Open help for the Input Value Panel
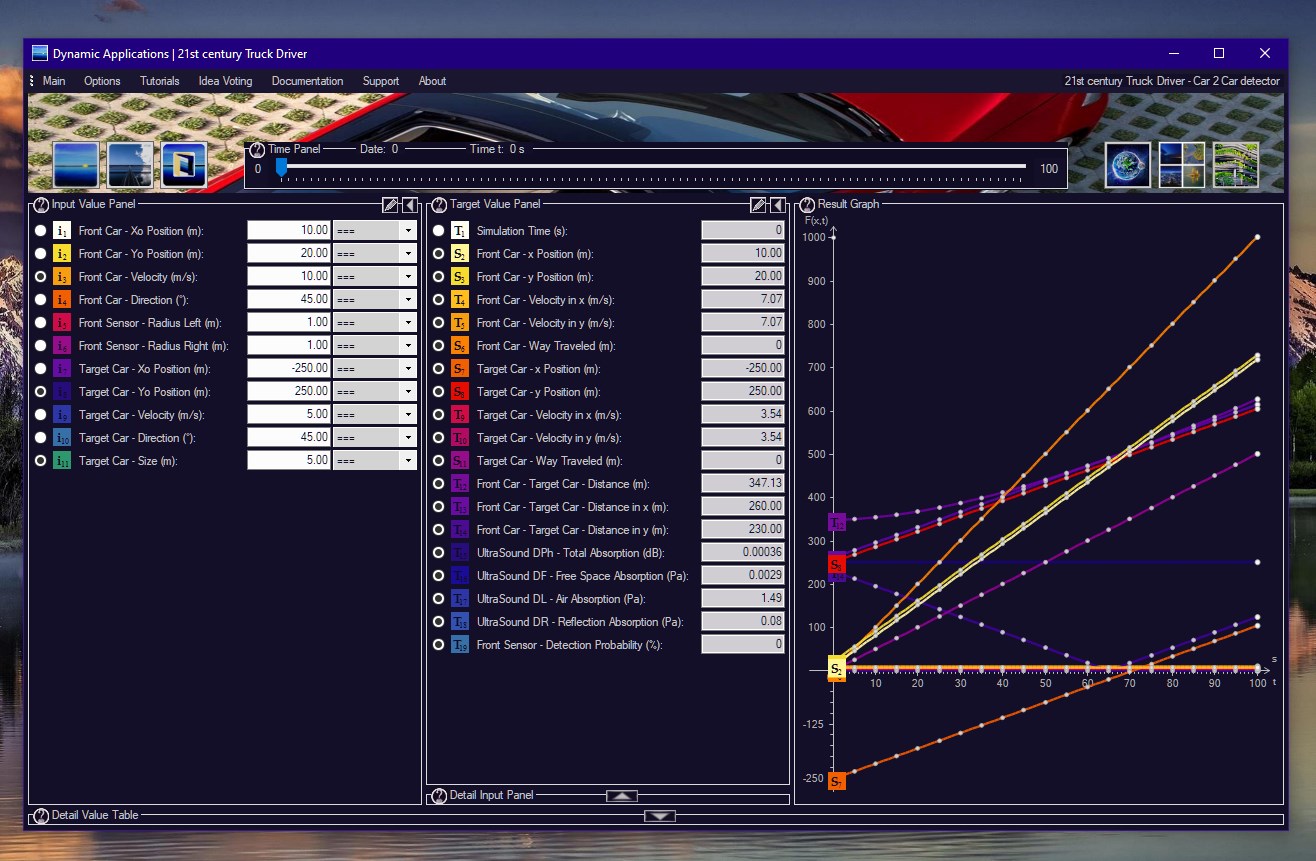This screenshot has width=1316, height=861. pyautogui.click(x=41, y=205)
